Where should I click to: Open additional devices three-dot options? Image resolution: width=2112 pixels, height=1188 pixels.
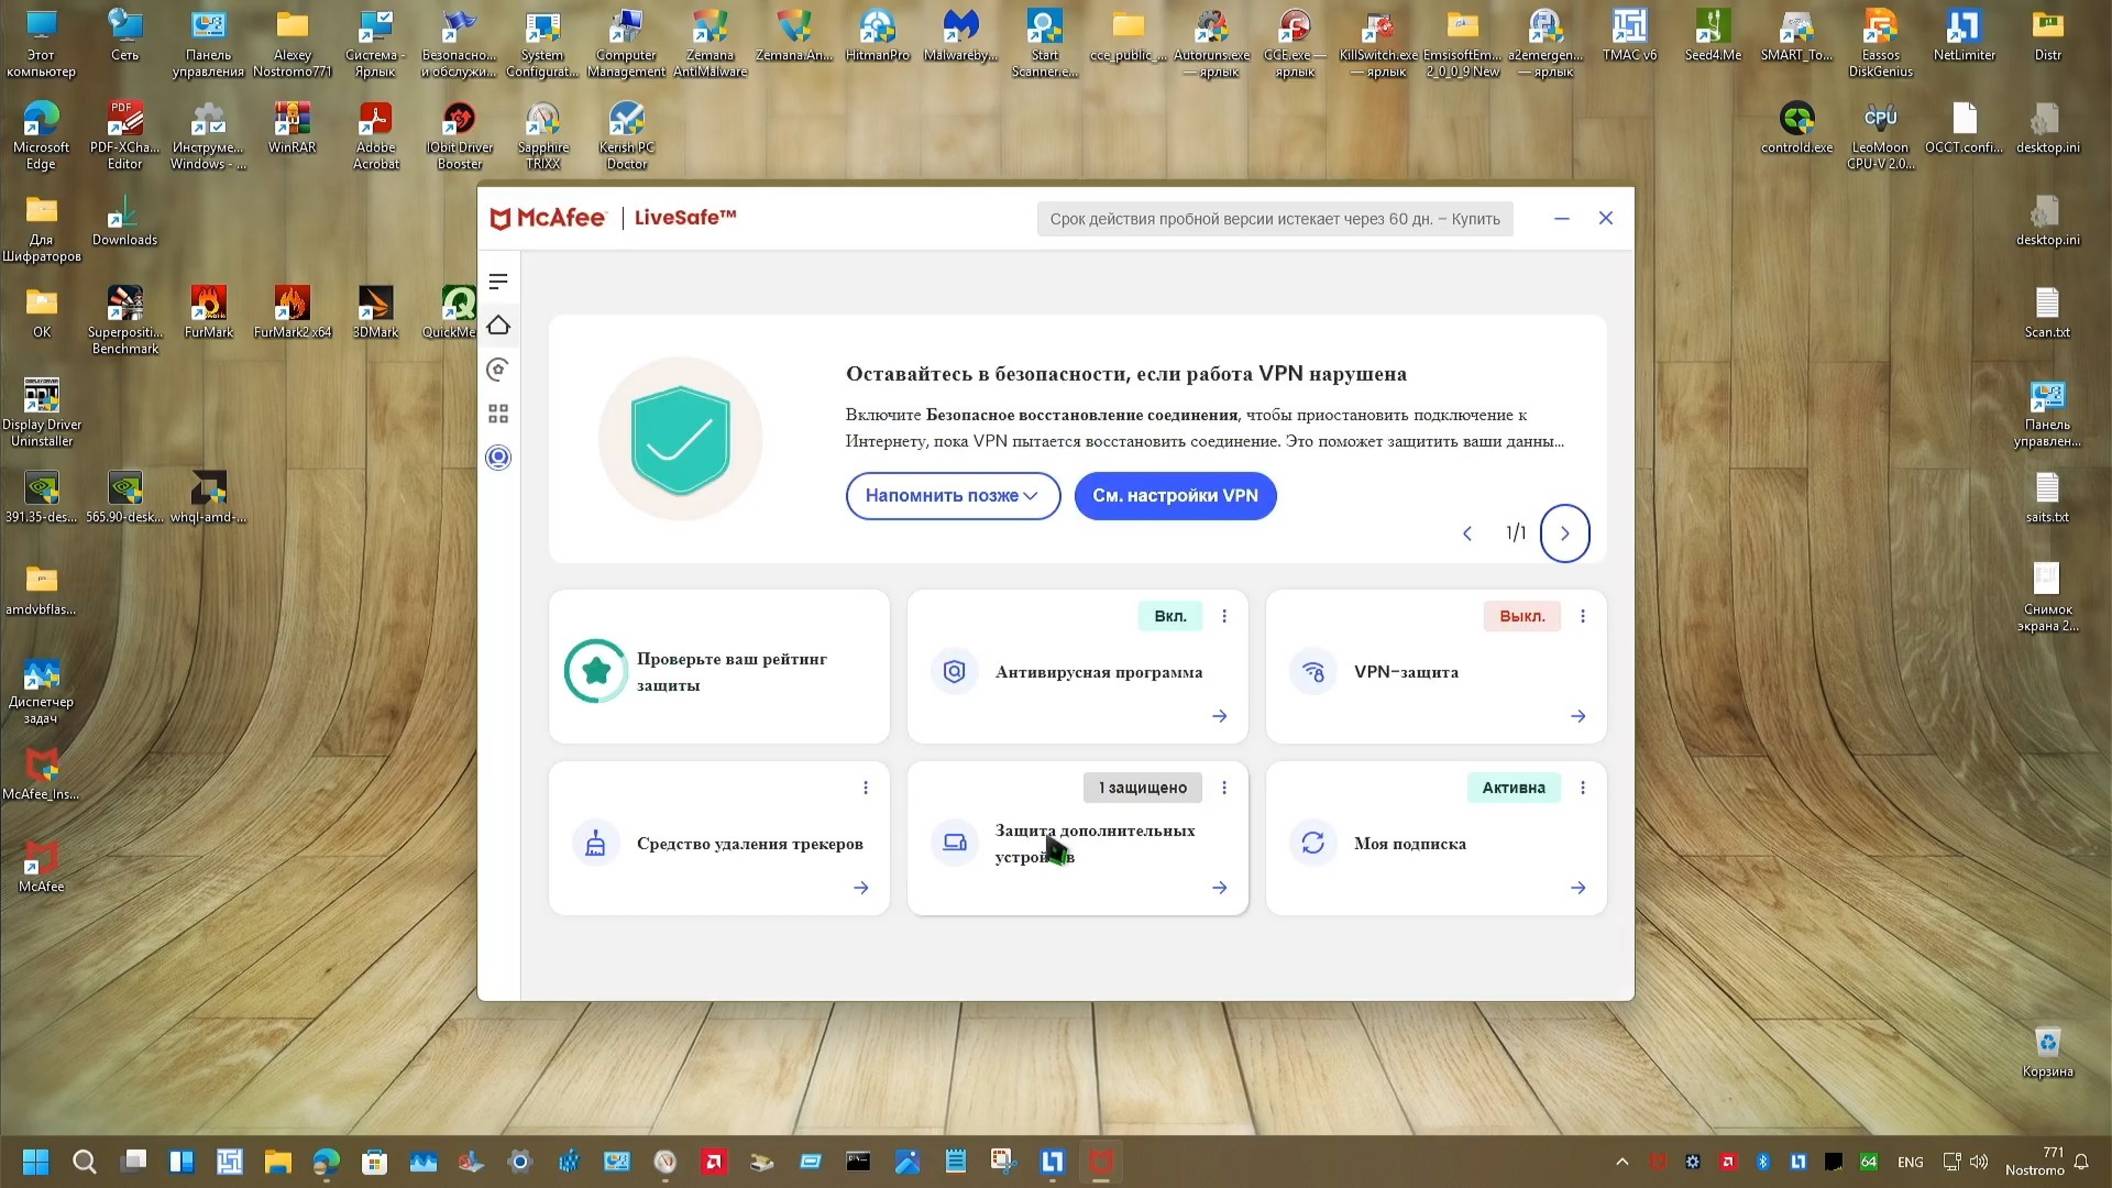coord(1224,788)
